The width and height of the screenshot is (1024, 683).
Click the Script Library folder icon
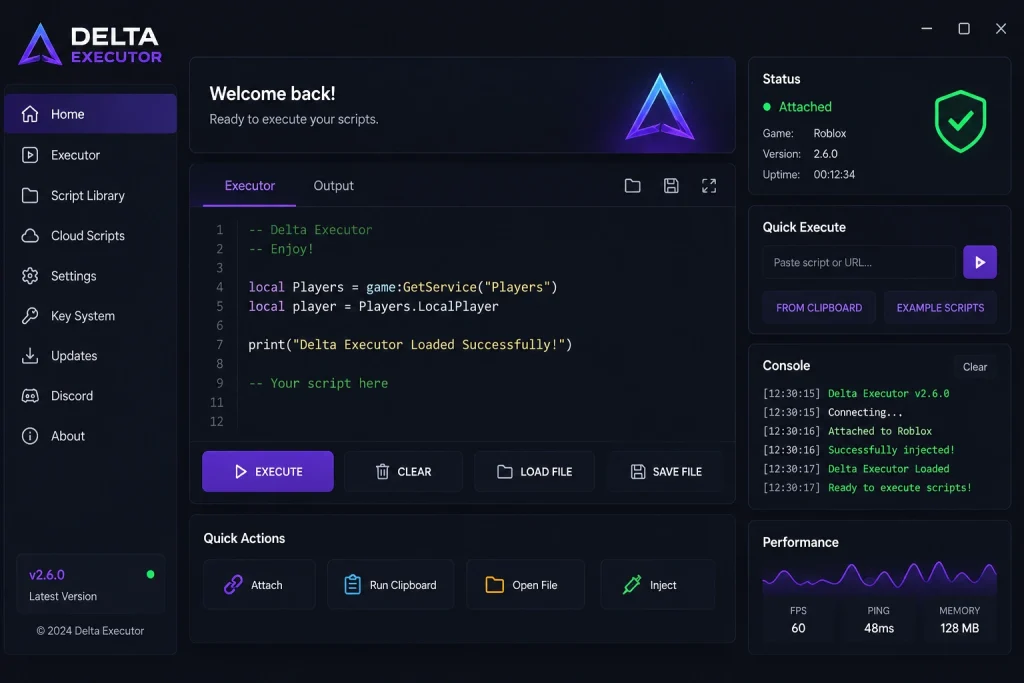point(30,195)
